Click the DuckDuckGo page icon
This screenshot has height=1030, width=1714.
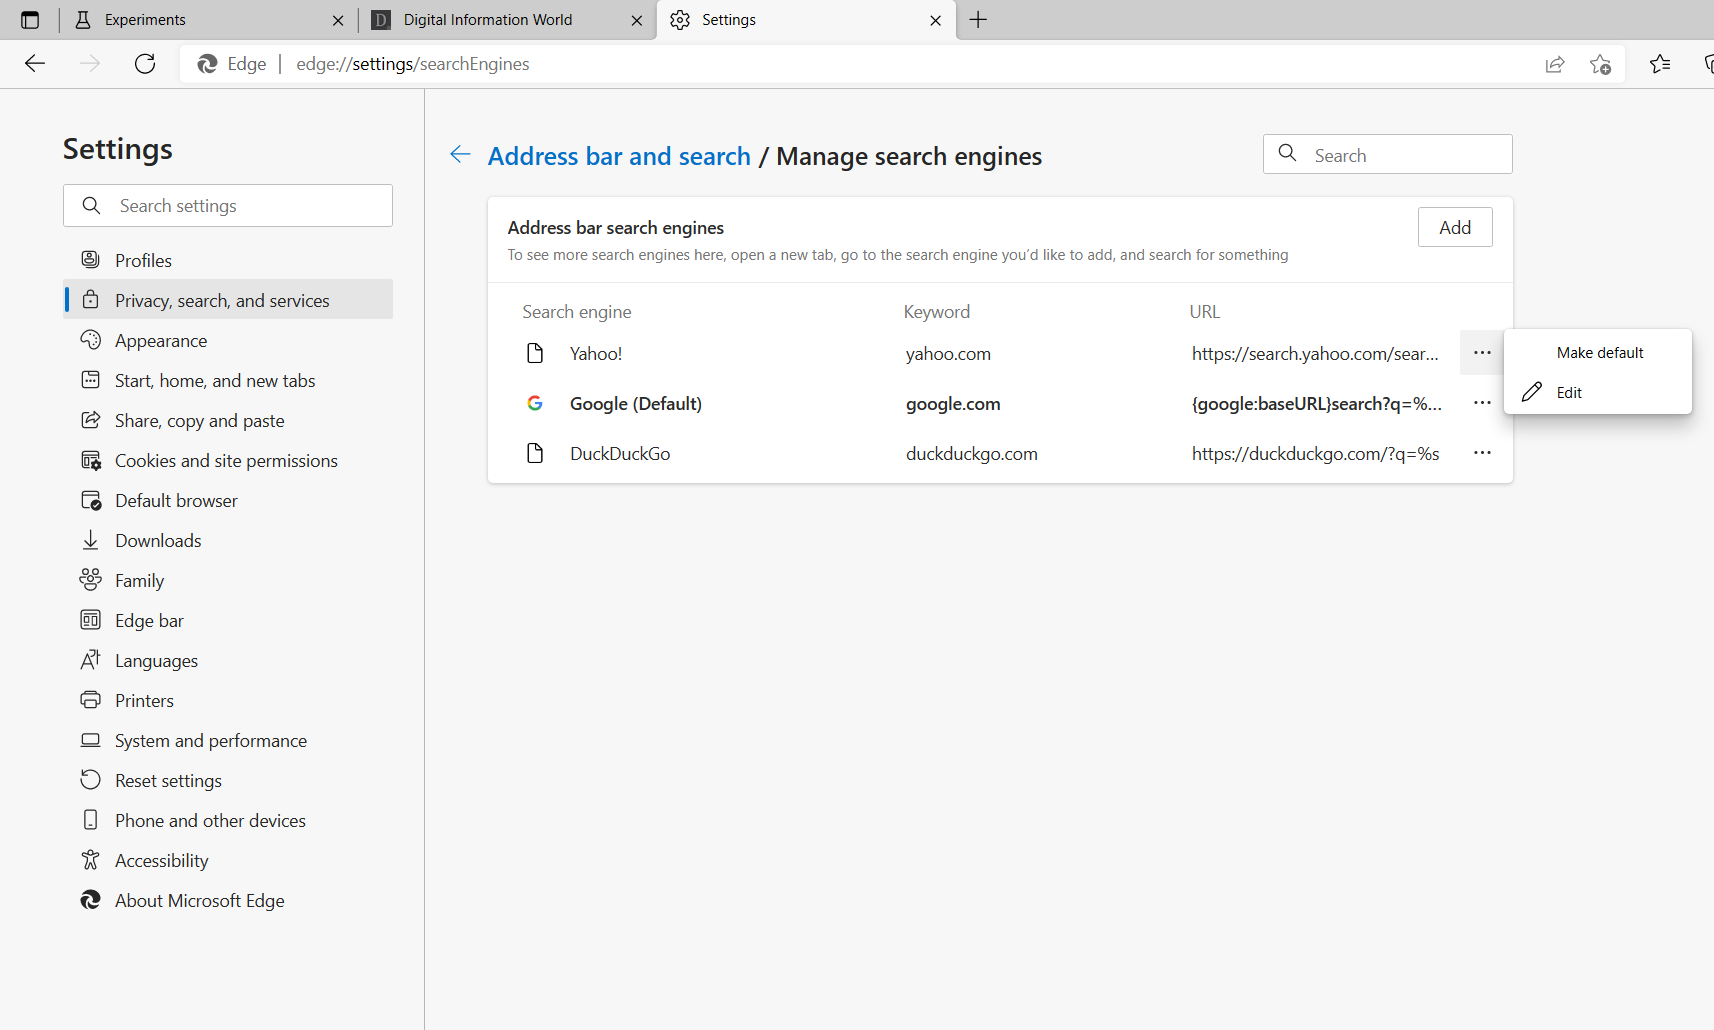[x=535, y=453]
